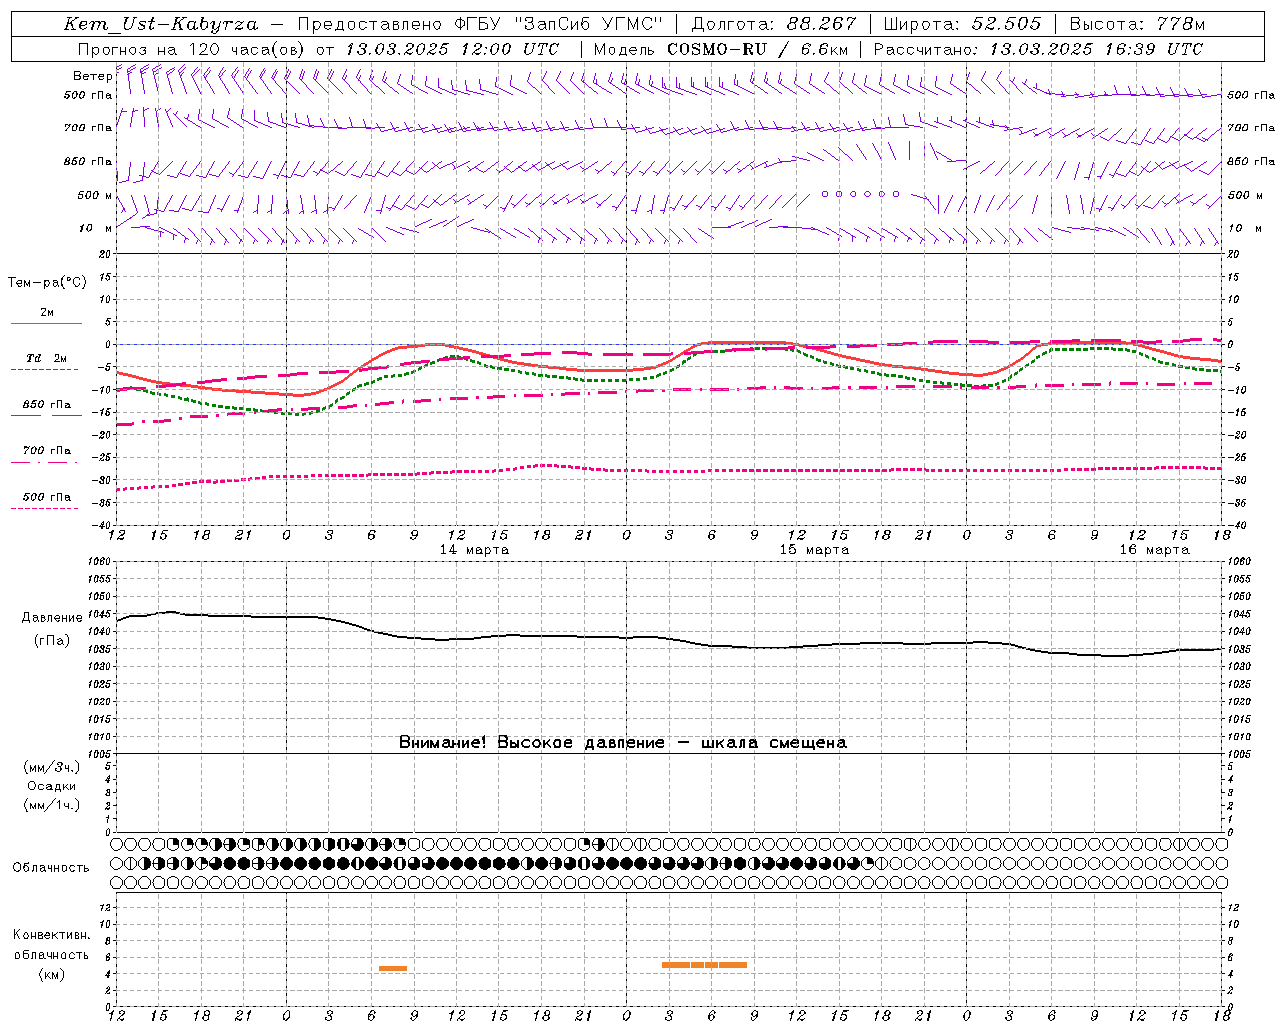The image size is (1280, 1024).
Task: Click the '16 марта' date label
Action: pos(1154,550)
